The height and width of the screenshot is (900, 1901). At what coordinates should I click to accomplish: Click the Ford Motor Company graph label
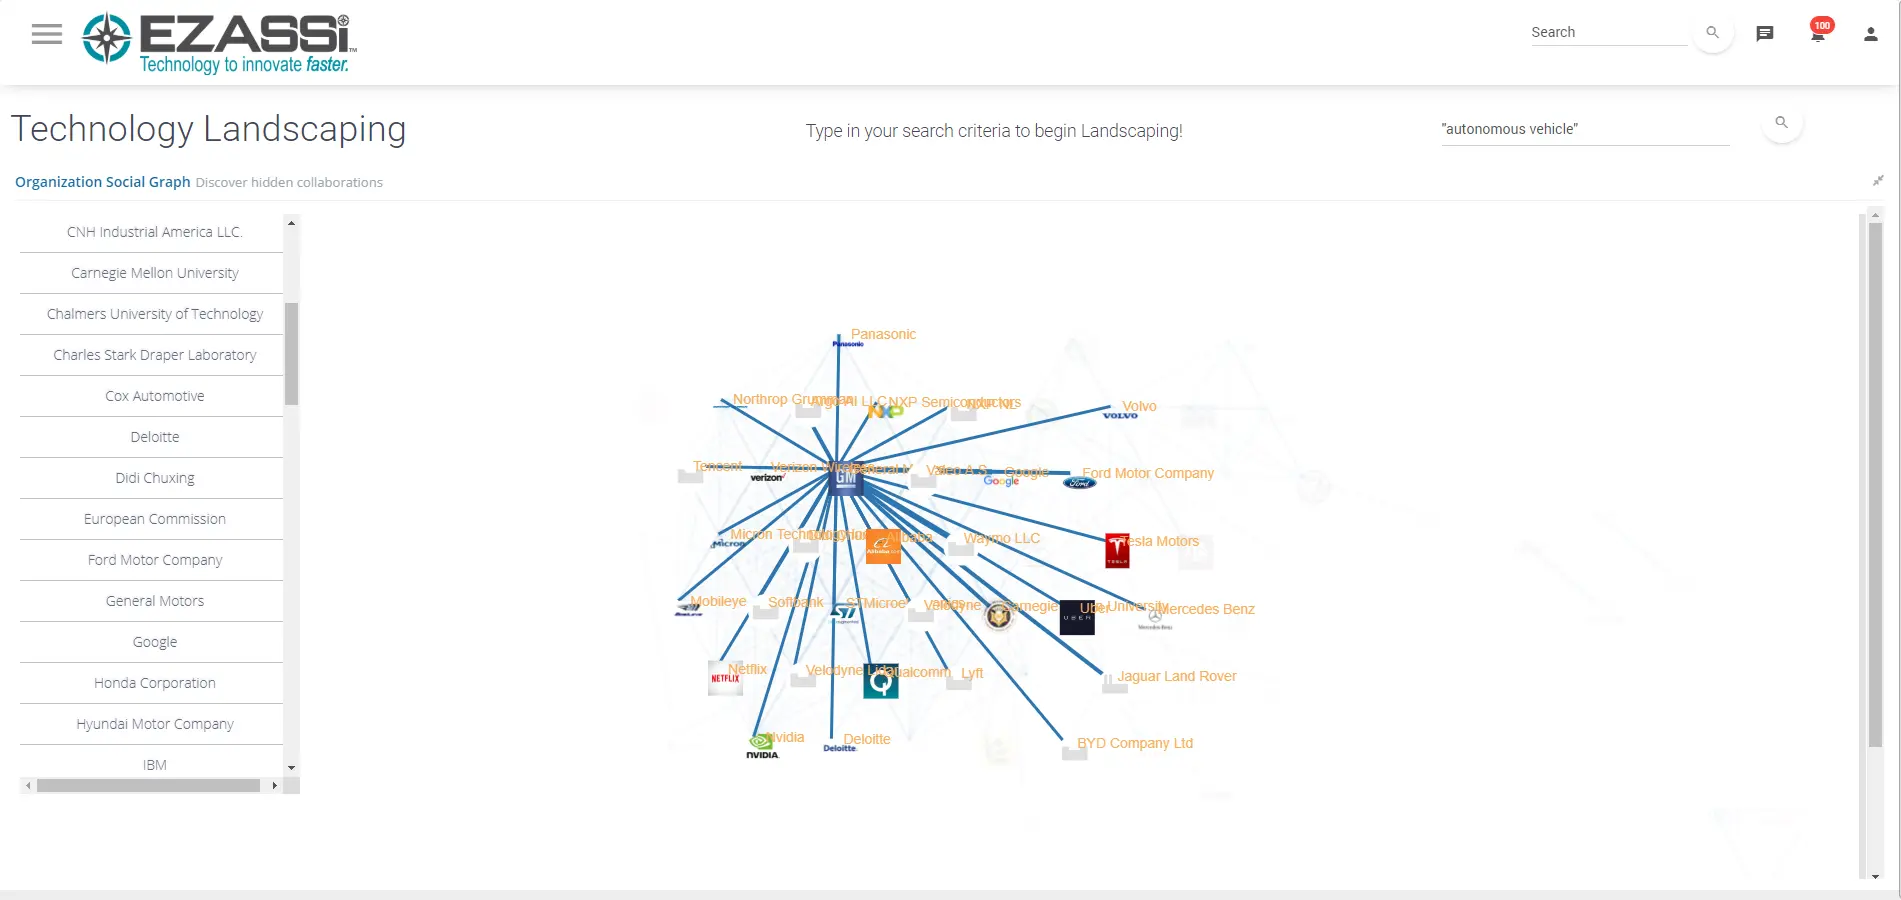click(x=1148, y=473)
